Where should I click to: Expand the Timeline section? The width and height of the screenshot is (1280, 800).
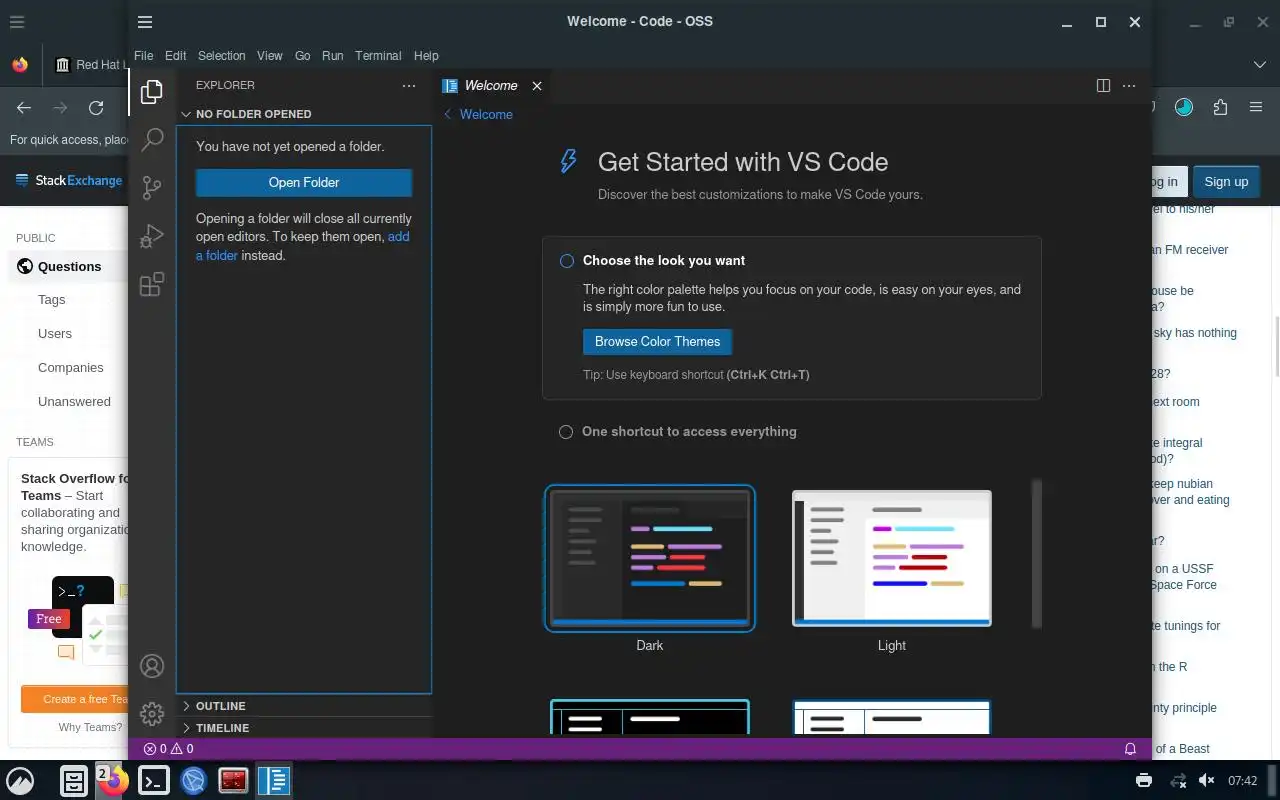coord(304,728)
